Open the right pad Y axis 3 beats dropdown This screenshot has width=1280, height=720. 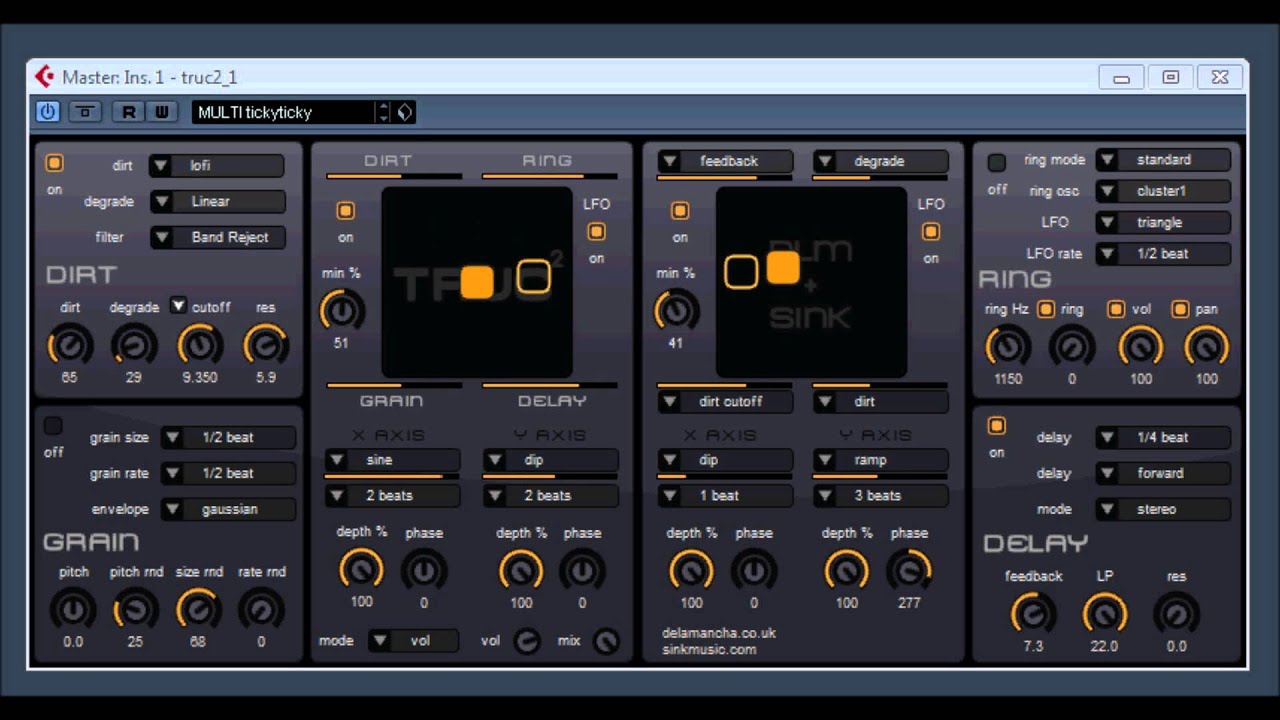[x=880, y=496]
